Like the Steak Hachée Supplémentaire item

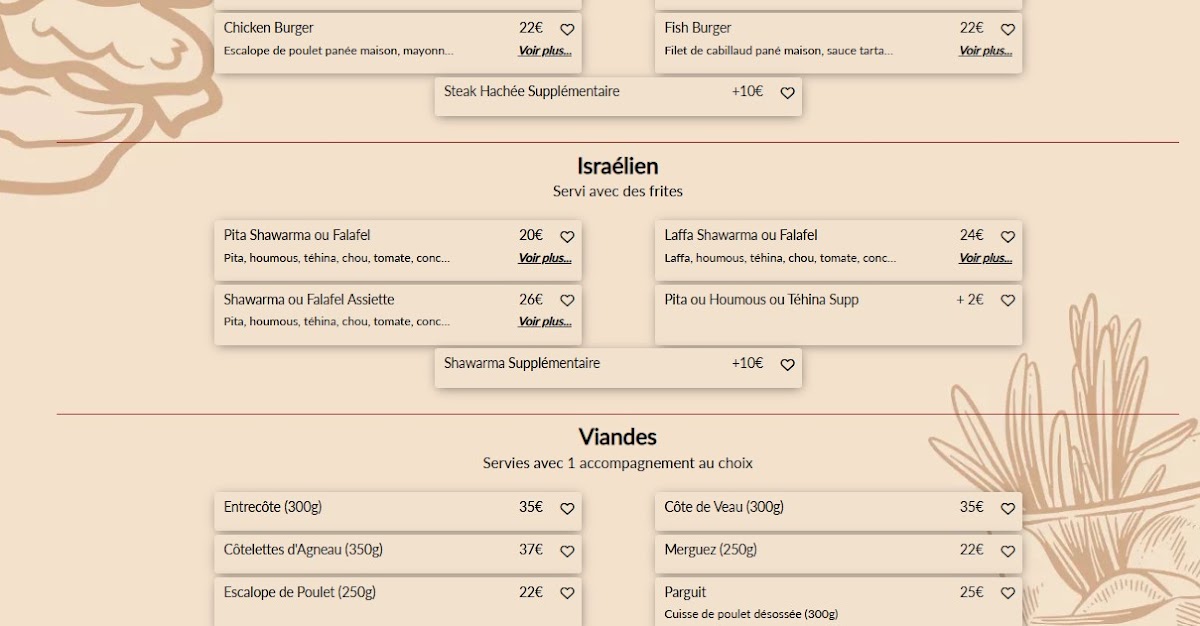pos(787,93)
